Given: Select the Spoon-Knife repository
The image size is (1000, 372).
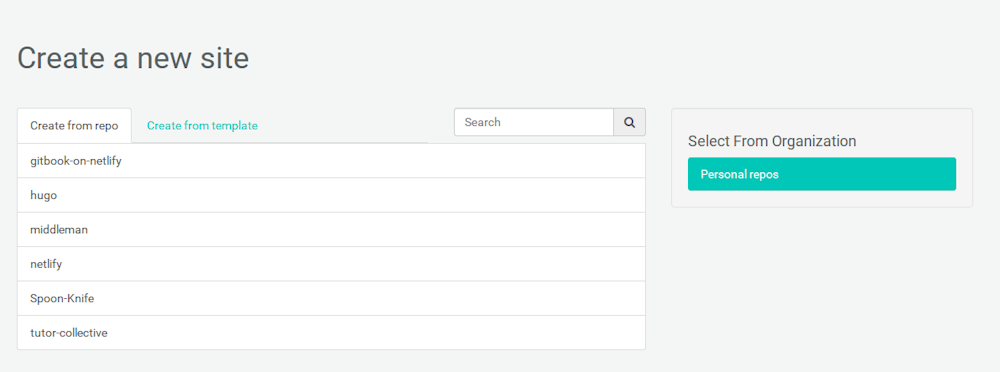Looking at the screenshot, I should click(331, 298).
